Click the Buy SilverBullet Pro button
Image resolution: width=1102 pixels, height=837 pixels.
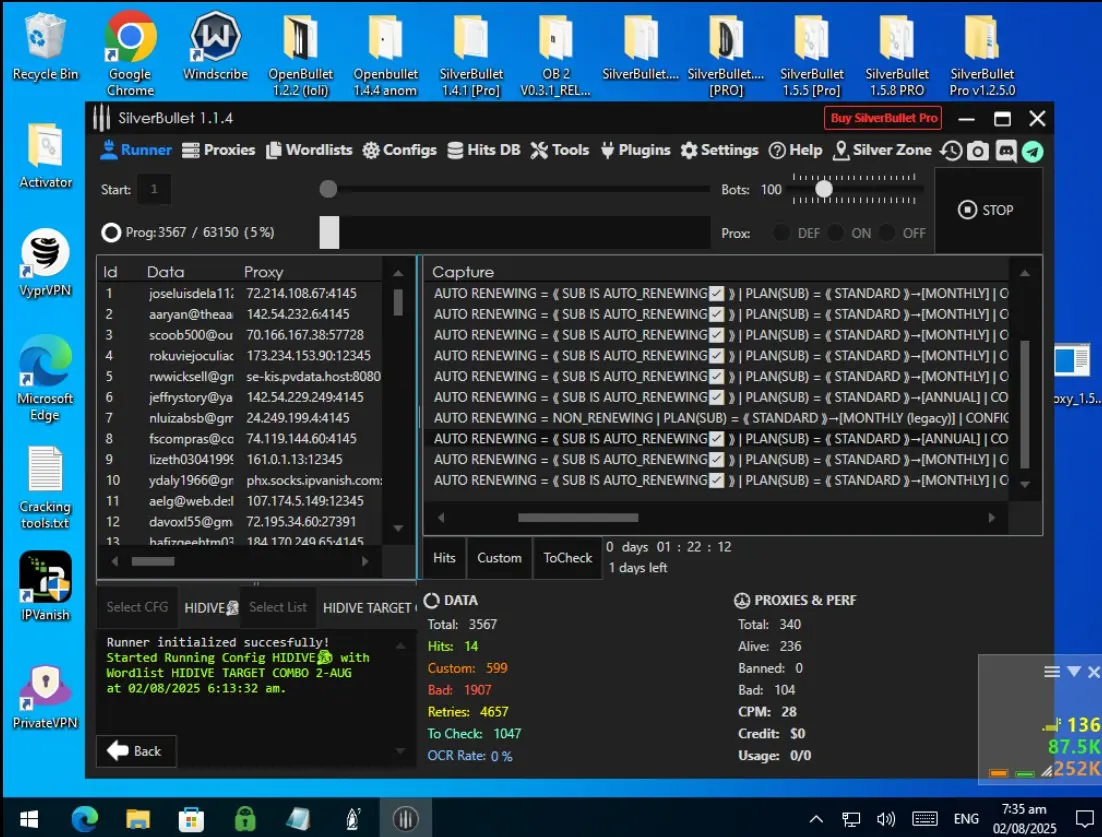pos(883,118)
